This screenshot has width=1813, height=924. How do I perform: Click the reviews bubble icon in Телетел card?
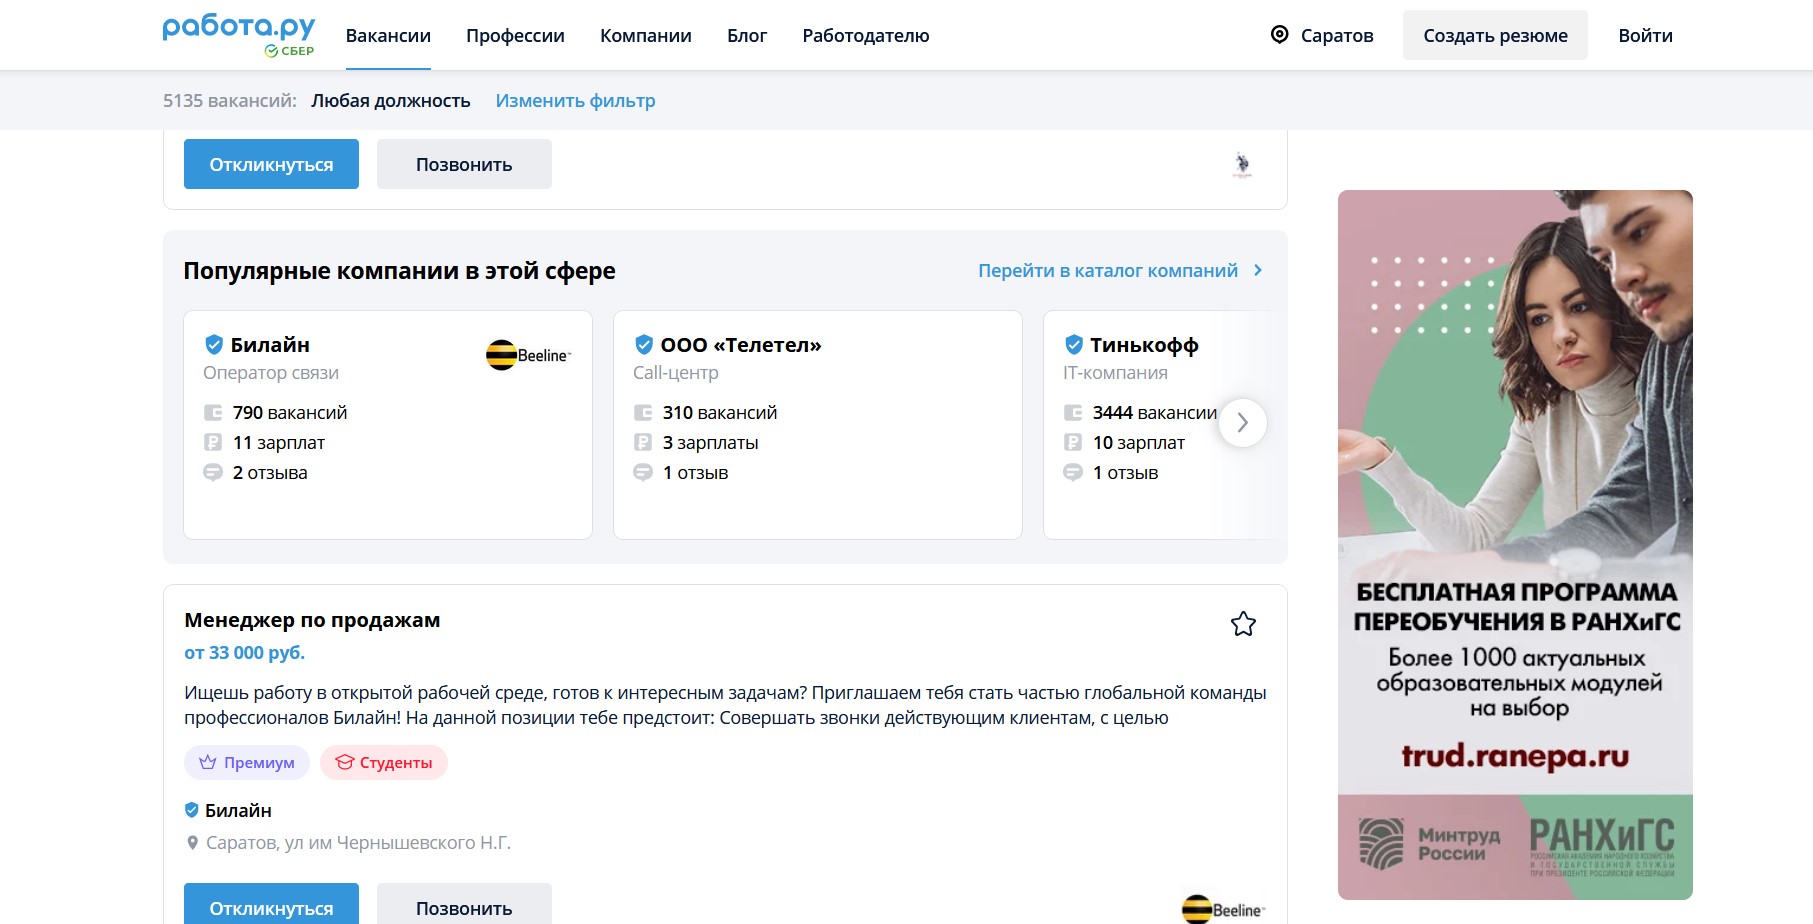tap(643, 472)
